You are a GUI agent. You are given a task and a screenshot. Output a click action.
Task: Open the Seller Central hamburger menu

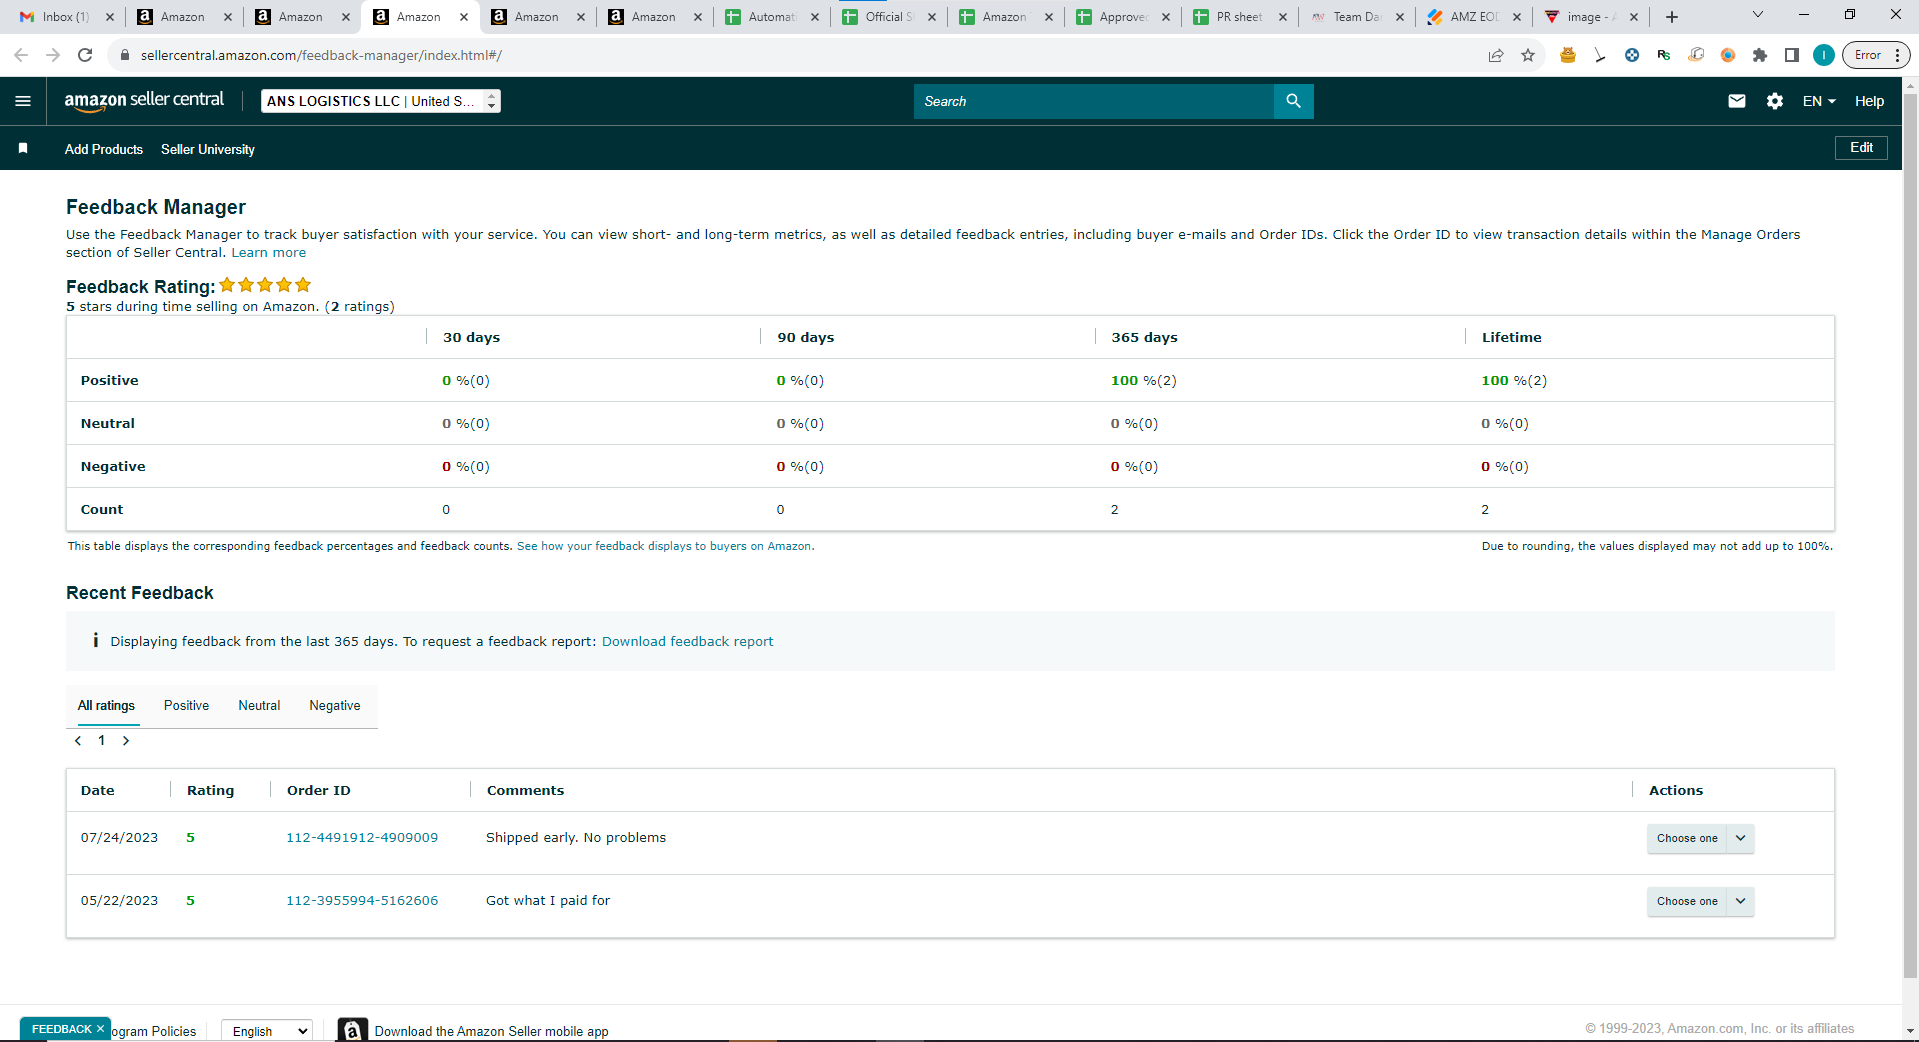click(23, 101)
